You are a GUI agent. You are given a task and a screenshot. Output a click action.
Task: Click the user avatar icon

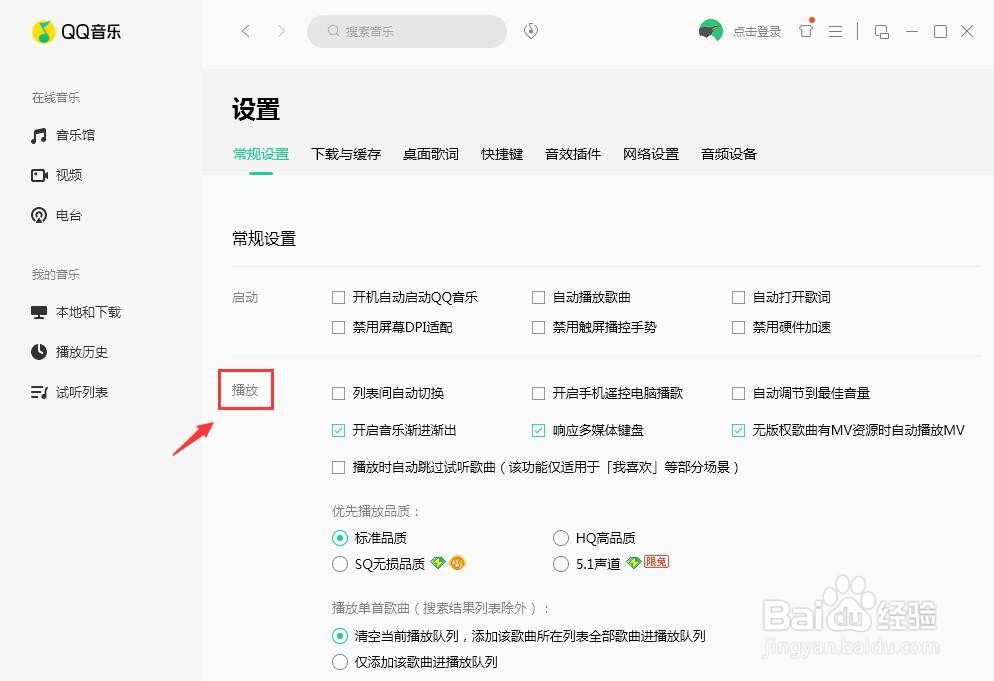(x=711, y=30)
